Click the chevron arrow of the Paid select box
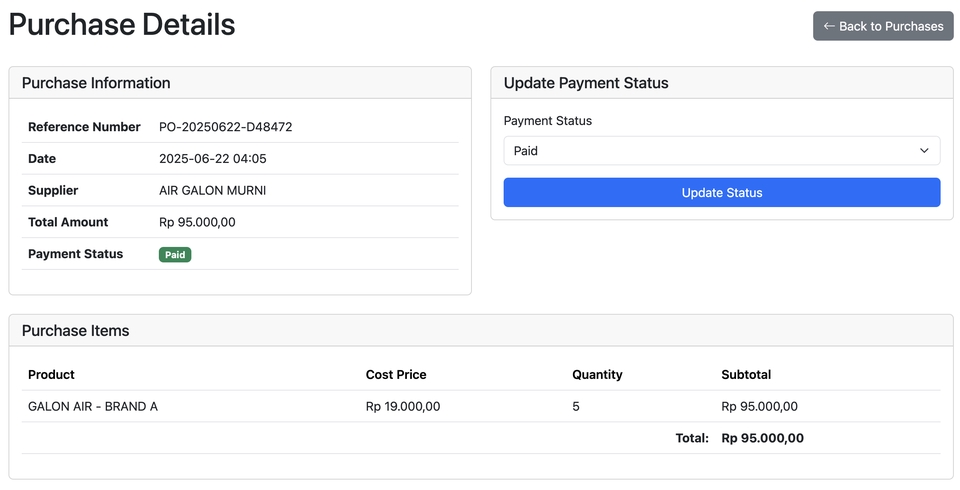960x490 pixels. pos(923,151)
